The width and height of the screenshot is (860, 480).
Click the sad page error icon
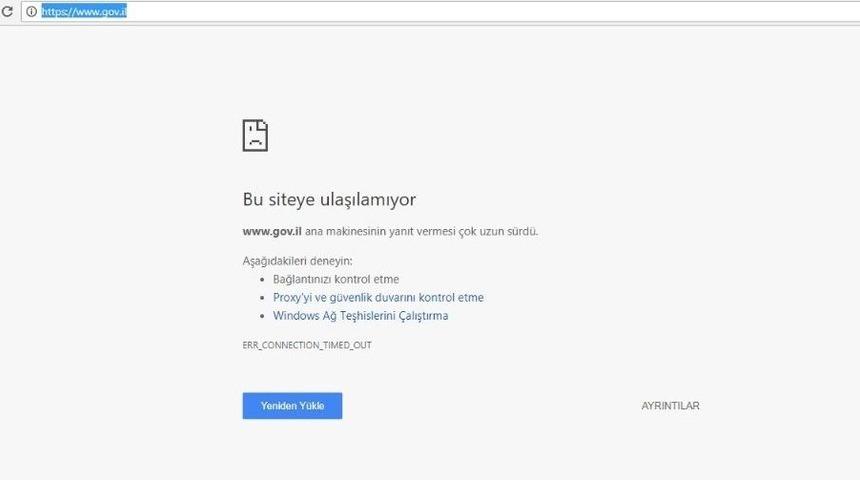pyautogui.click(x=255, y=135)
